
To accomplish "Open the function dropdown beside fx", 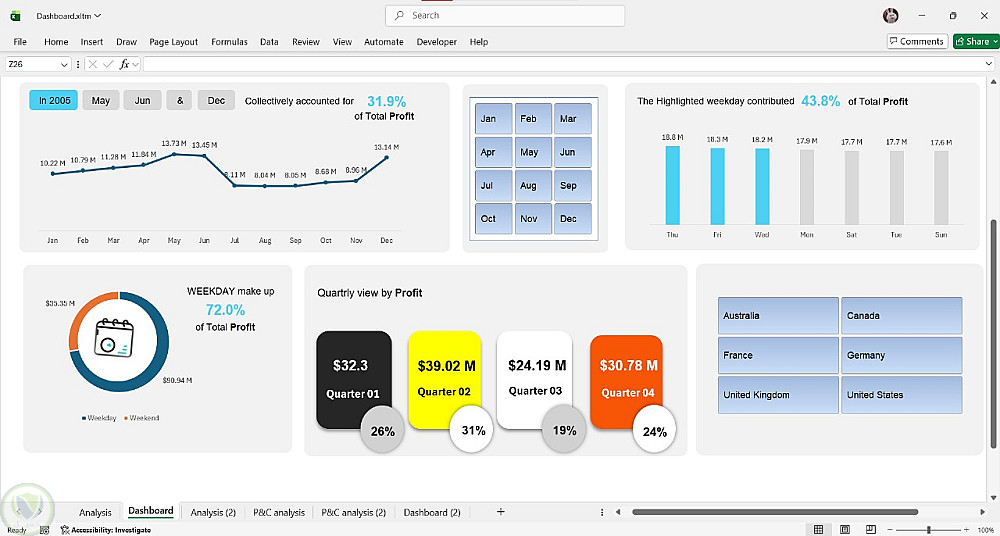I will coord(135,64).
